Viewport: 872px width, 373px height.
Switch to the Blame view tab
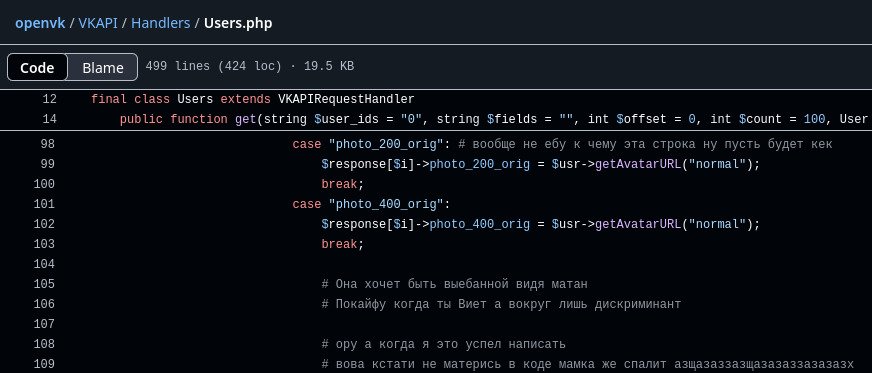click(103, 67)
